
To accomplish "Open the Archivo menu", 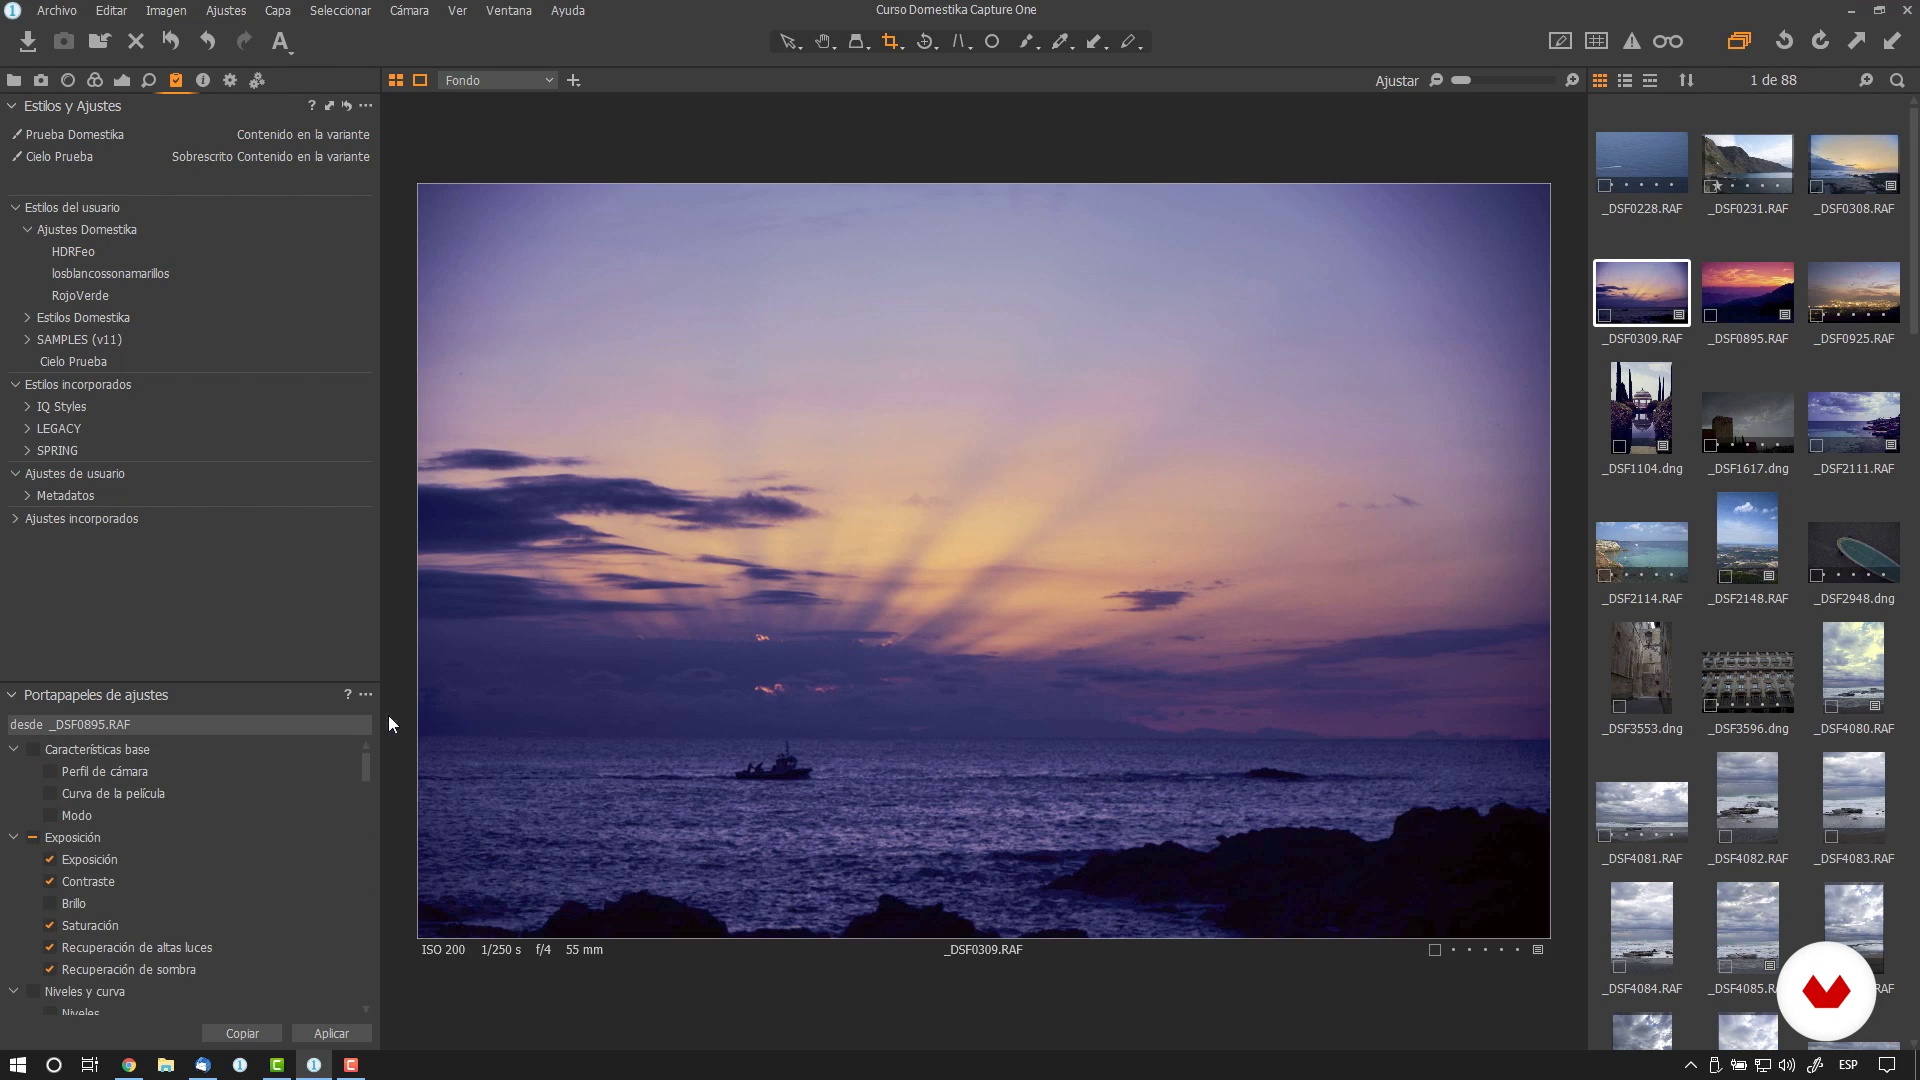I will [57, 10].
